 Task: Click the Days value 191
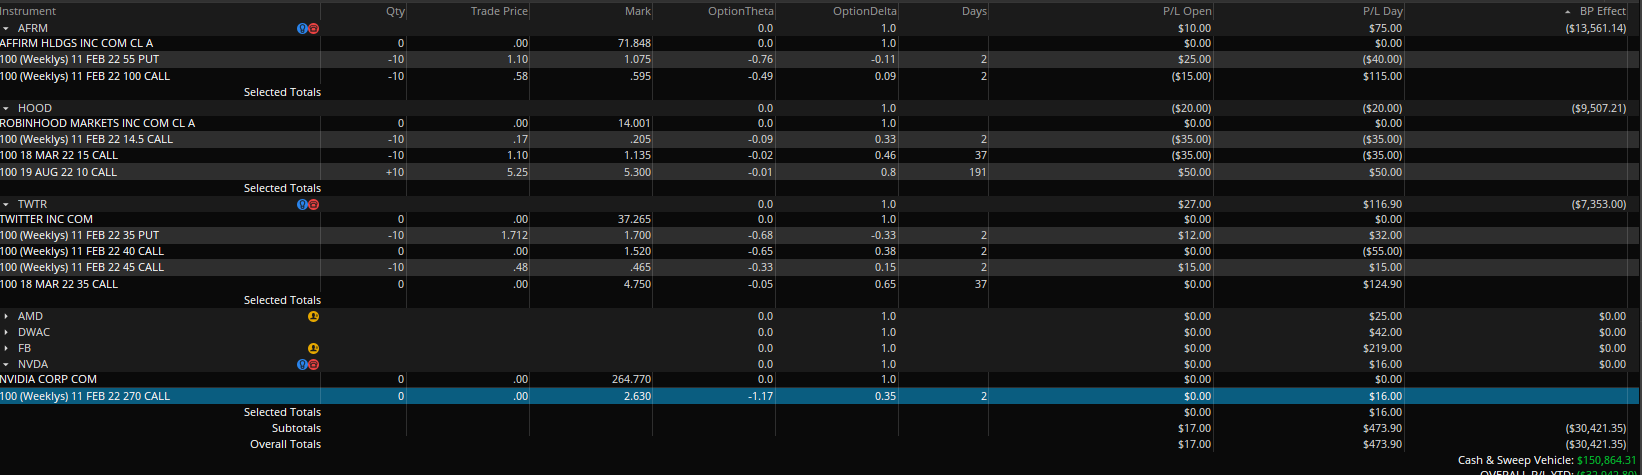click(978, 172)
